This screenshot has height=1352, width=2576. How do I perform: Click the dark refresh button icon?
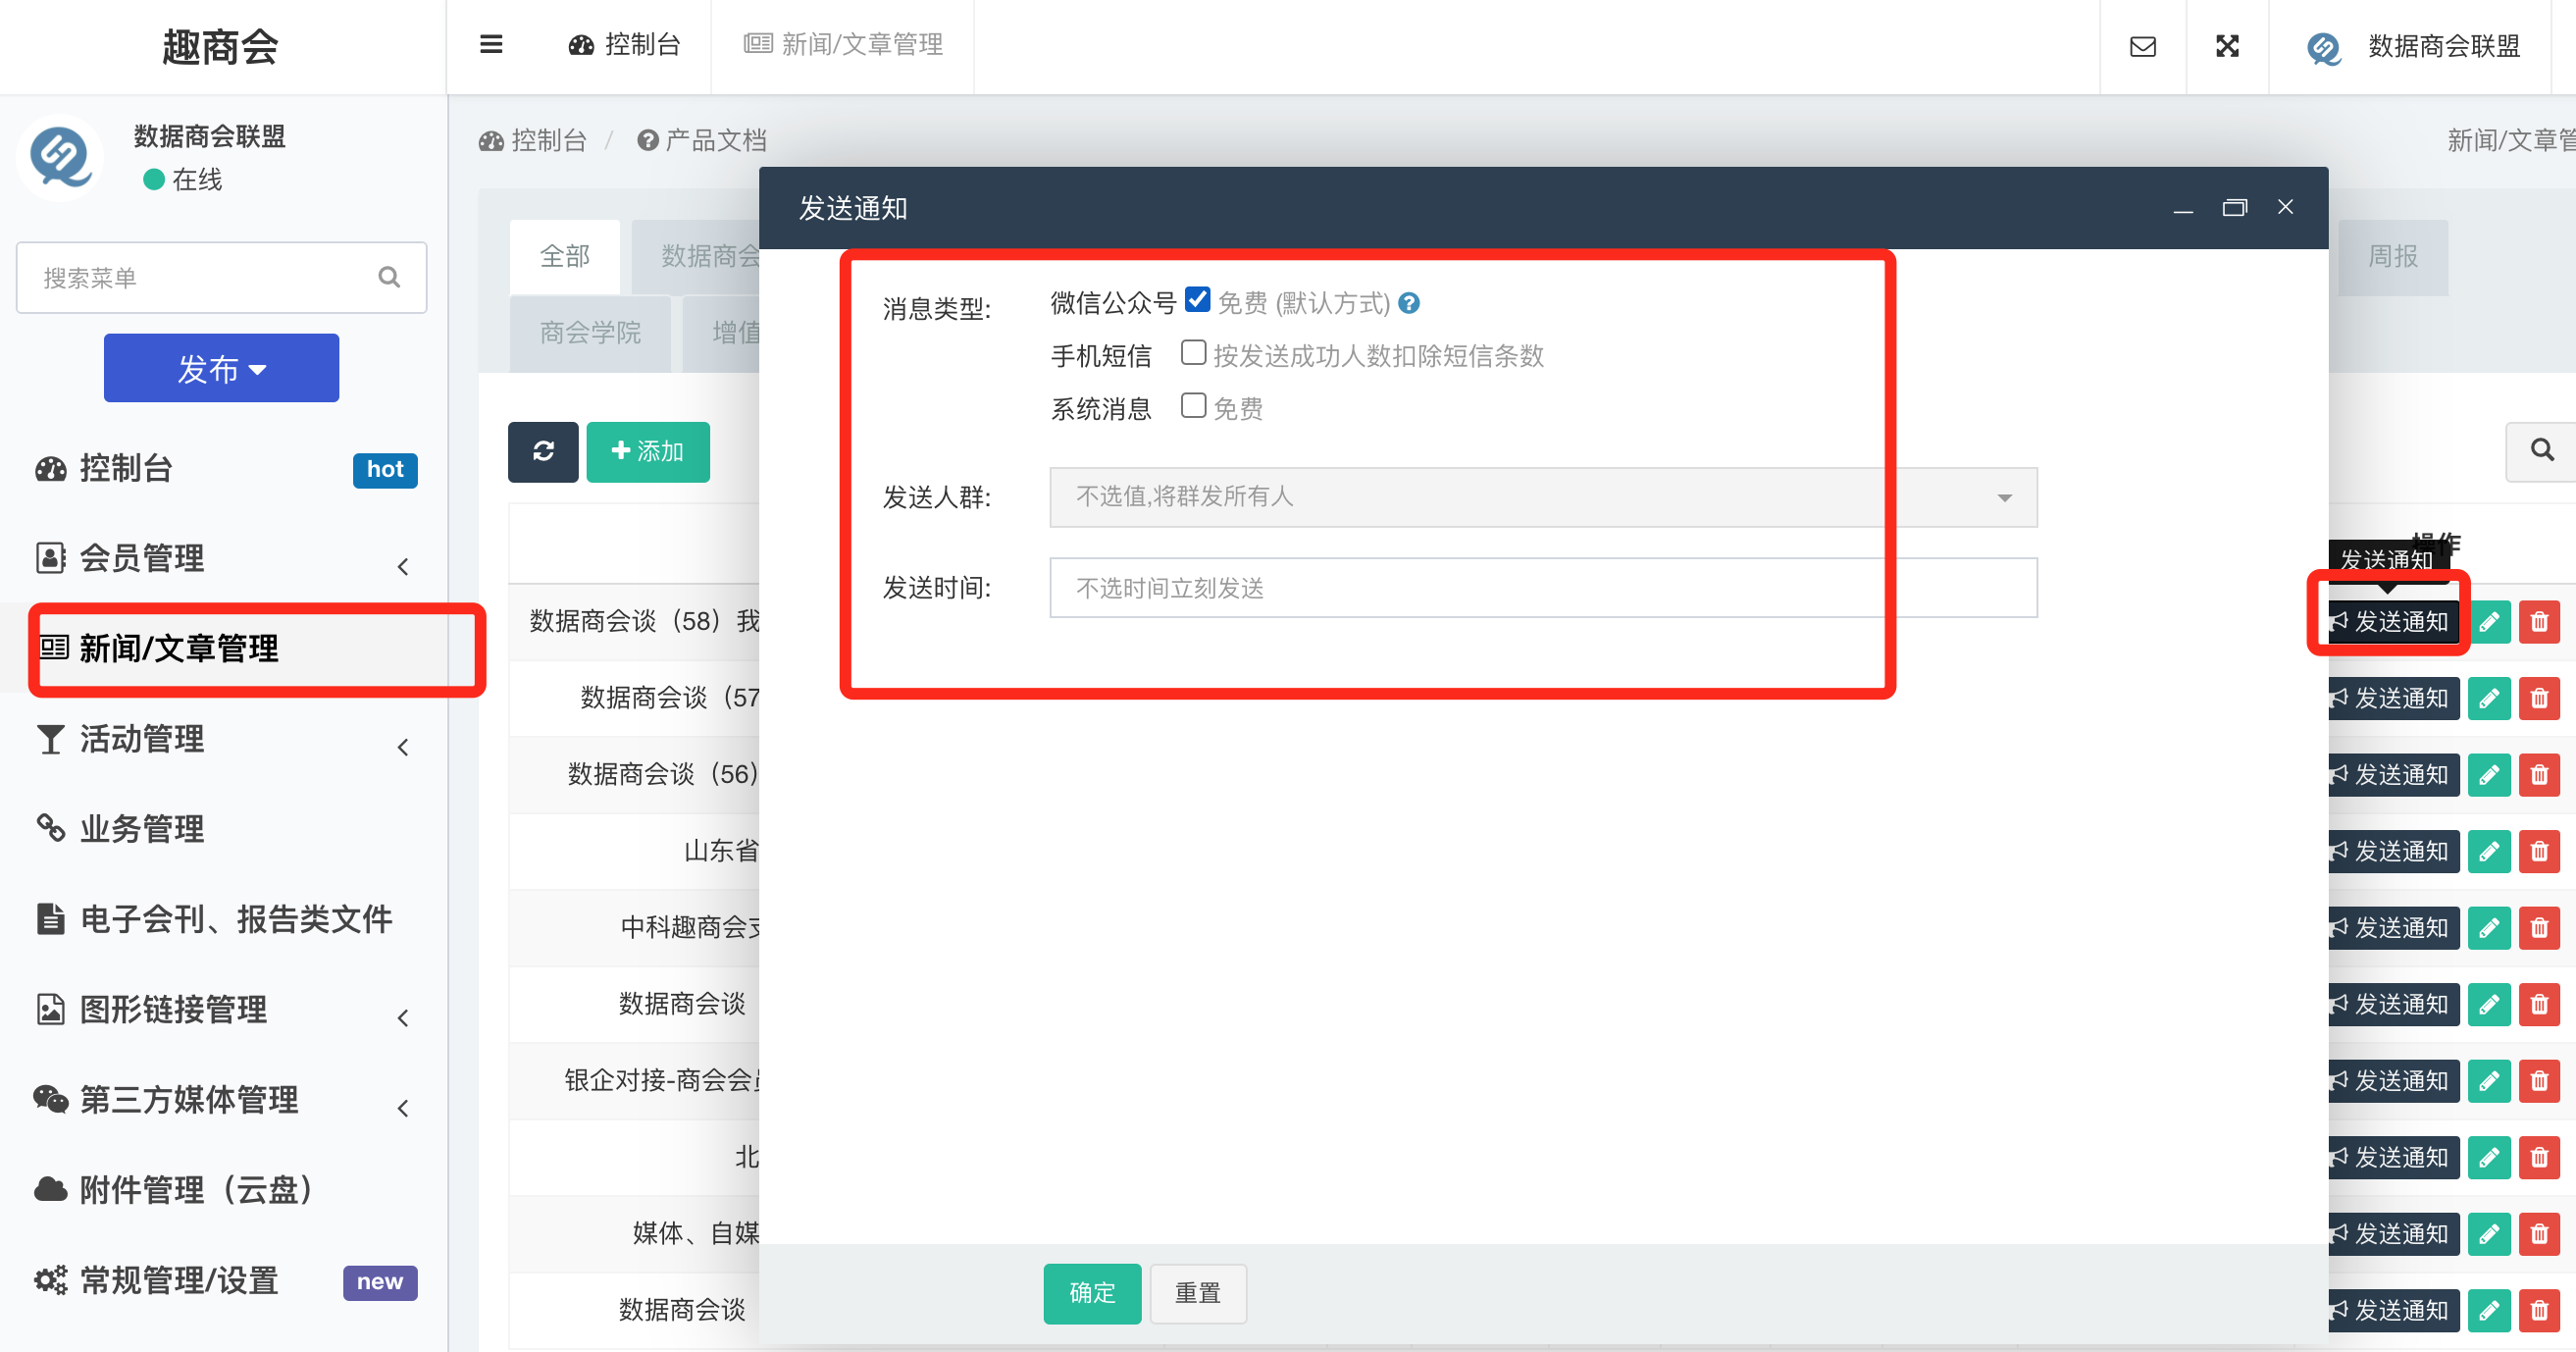click(x=543, y=452)
